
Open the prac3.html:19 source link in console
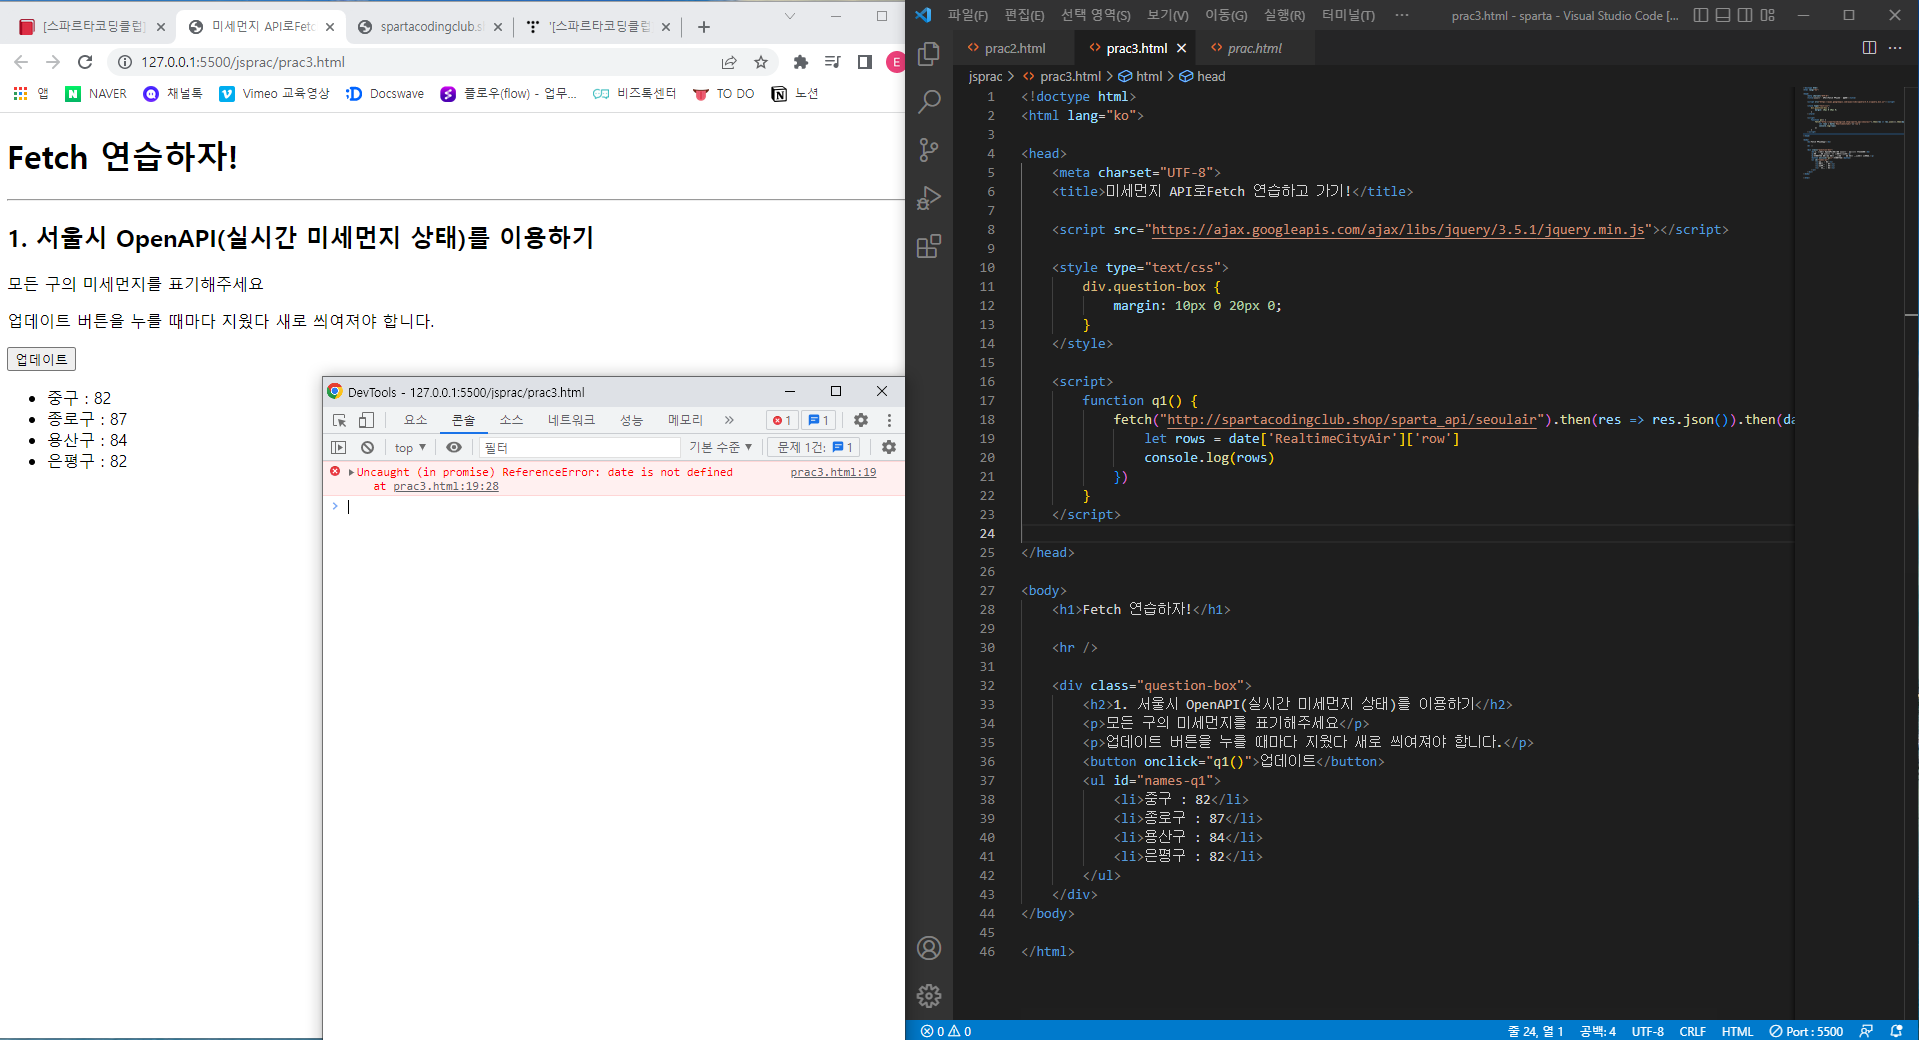click(x=833, y=472)
